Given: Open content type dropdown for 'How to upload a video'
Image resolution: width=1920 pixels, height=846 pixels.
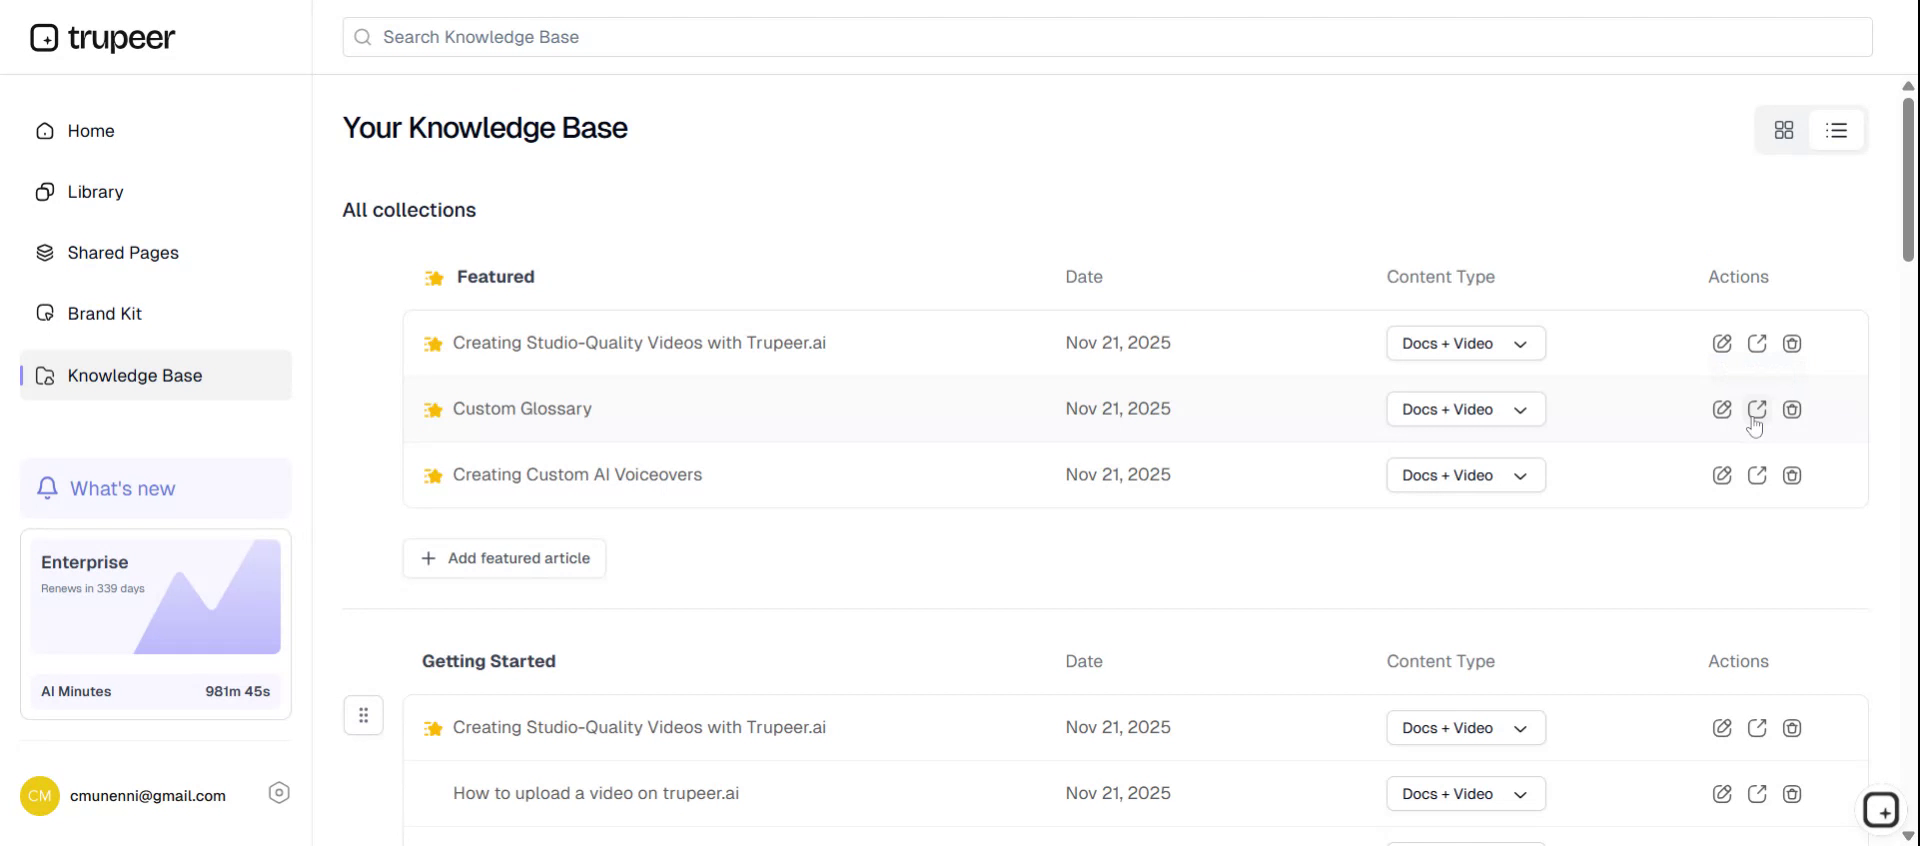Looking at the screenshot, I should click(1466, 794).
